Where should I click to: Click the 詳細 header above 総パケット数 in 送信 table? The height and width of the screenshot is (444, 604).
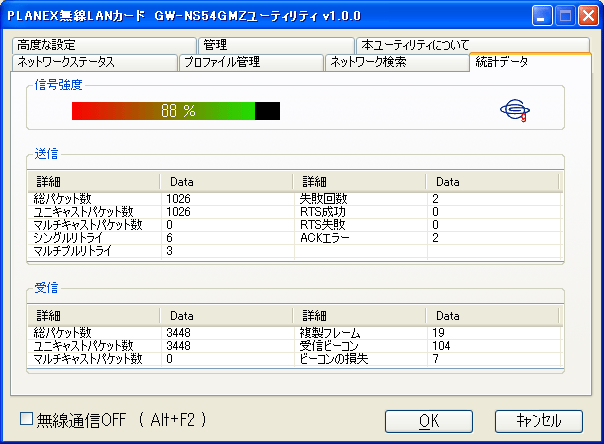[x=94, y=182]
